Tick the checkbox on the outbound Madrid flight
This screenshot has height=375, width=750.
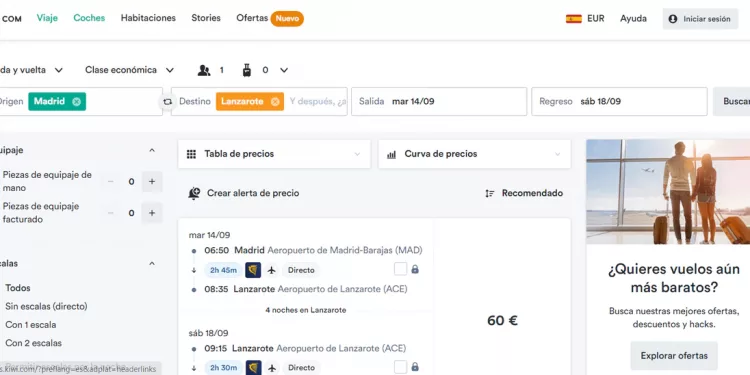pos(400,269)
